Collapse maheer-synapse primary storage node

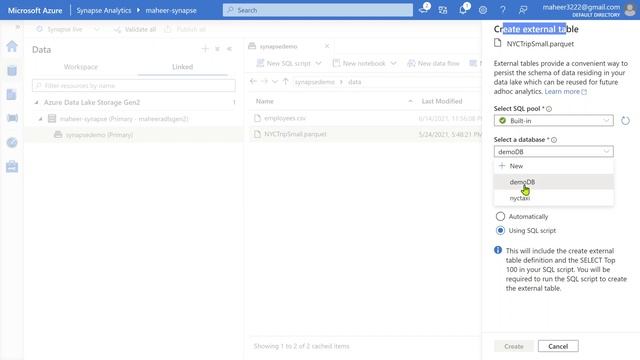pos(40,119)
